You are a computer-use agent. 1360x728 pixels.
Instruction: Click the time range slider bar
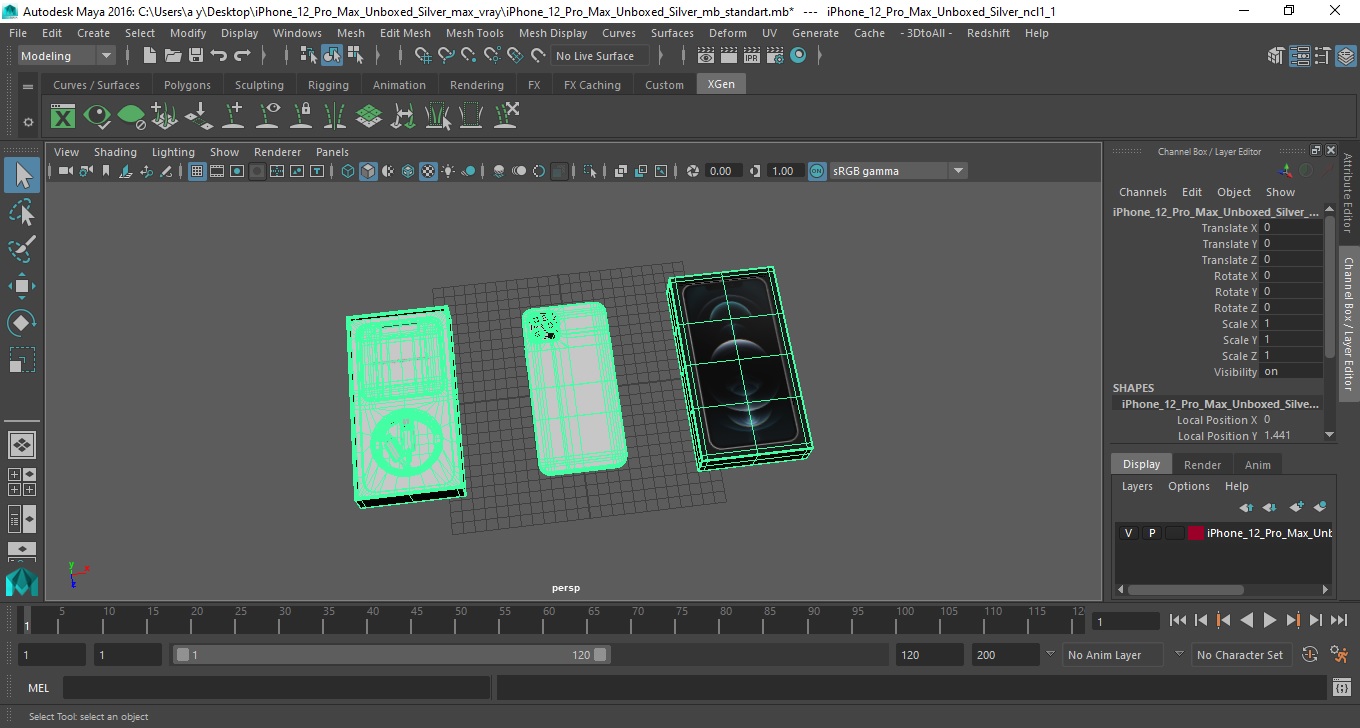[391, 655]
